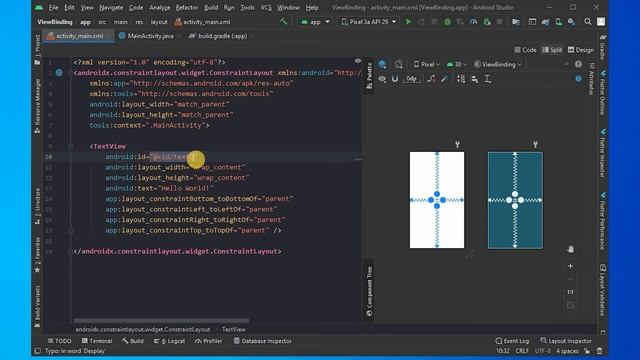Click the Clear Constraints icon

tap(431, 79)
